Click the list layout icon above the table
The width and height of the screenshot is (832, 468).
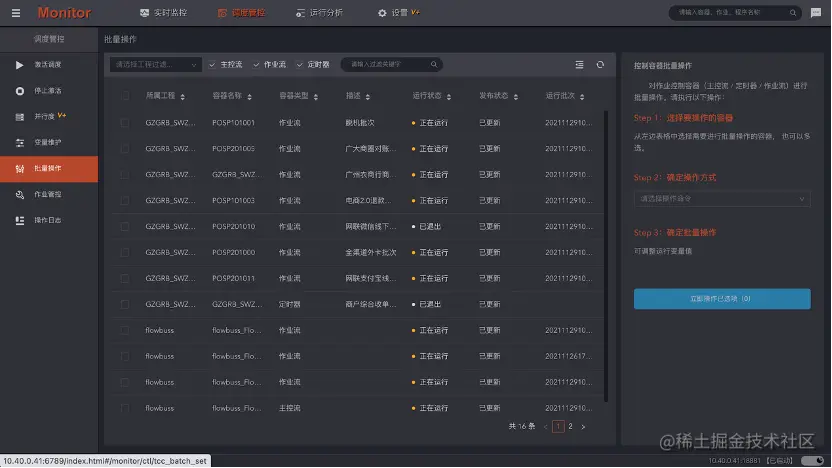[579, 64]
